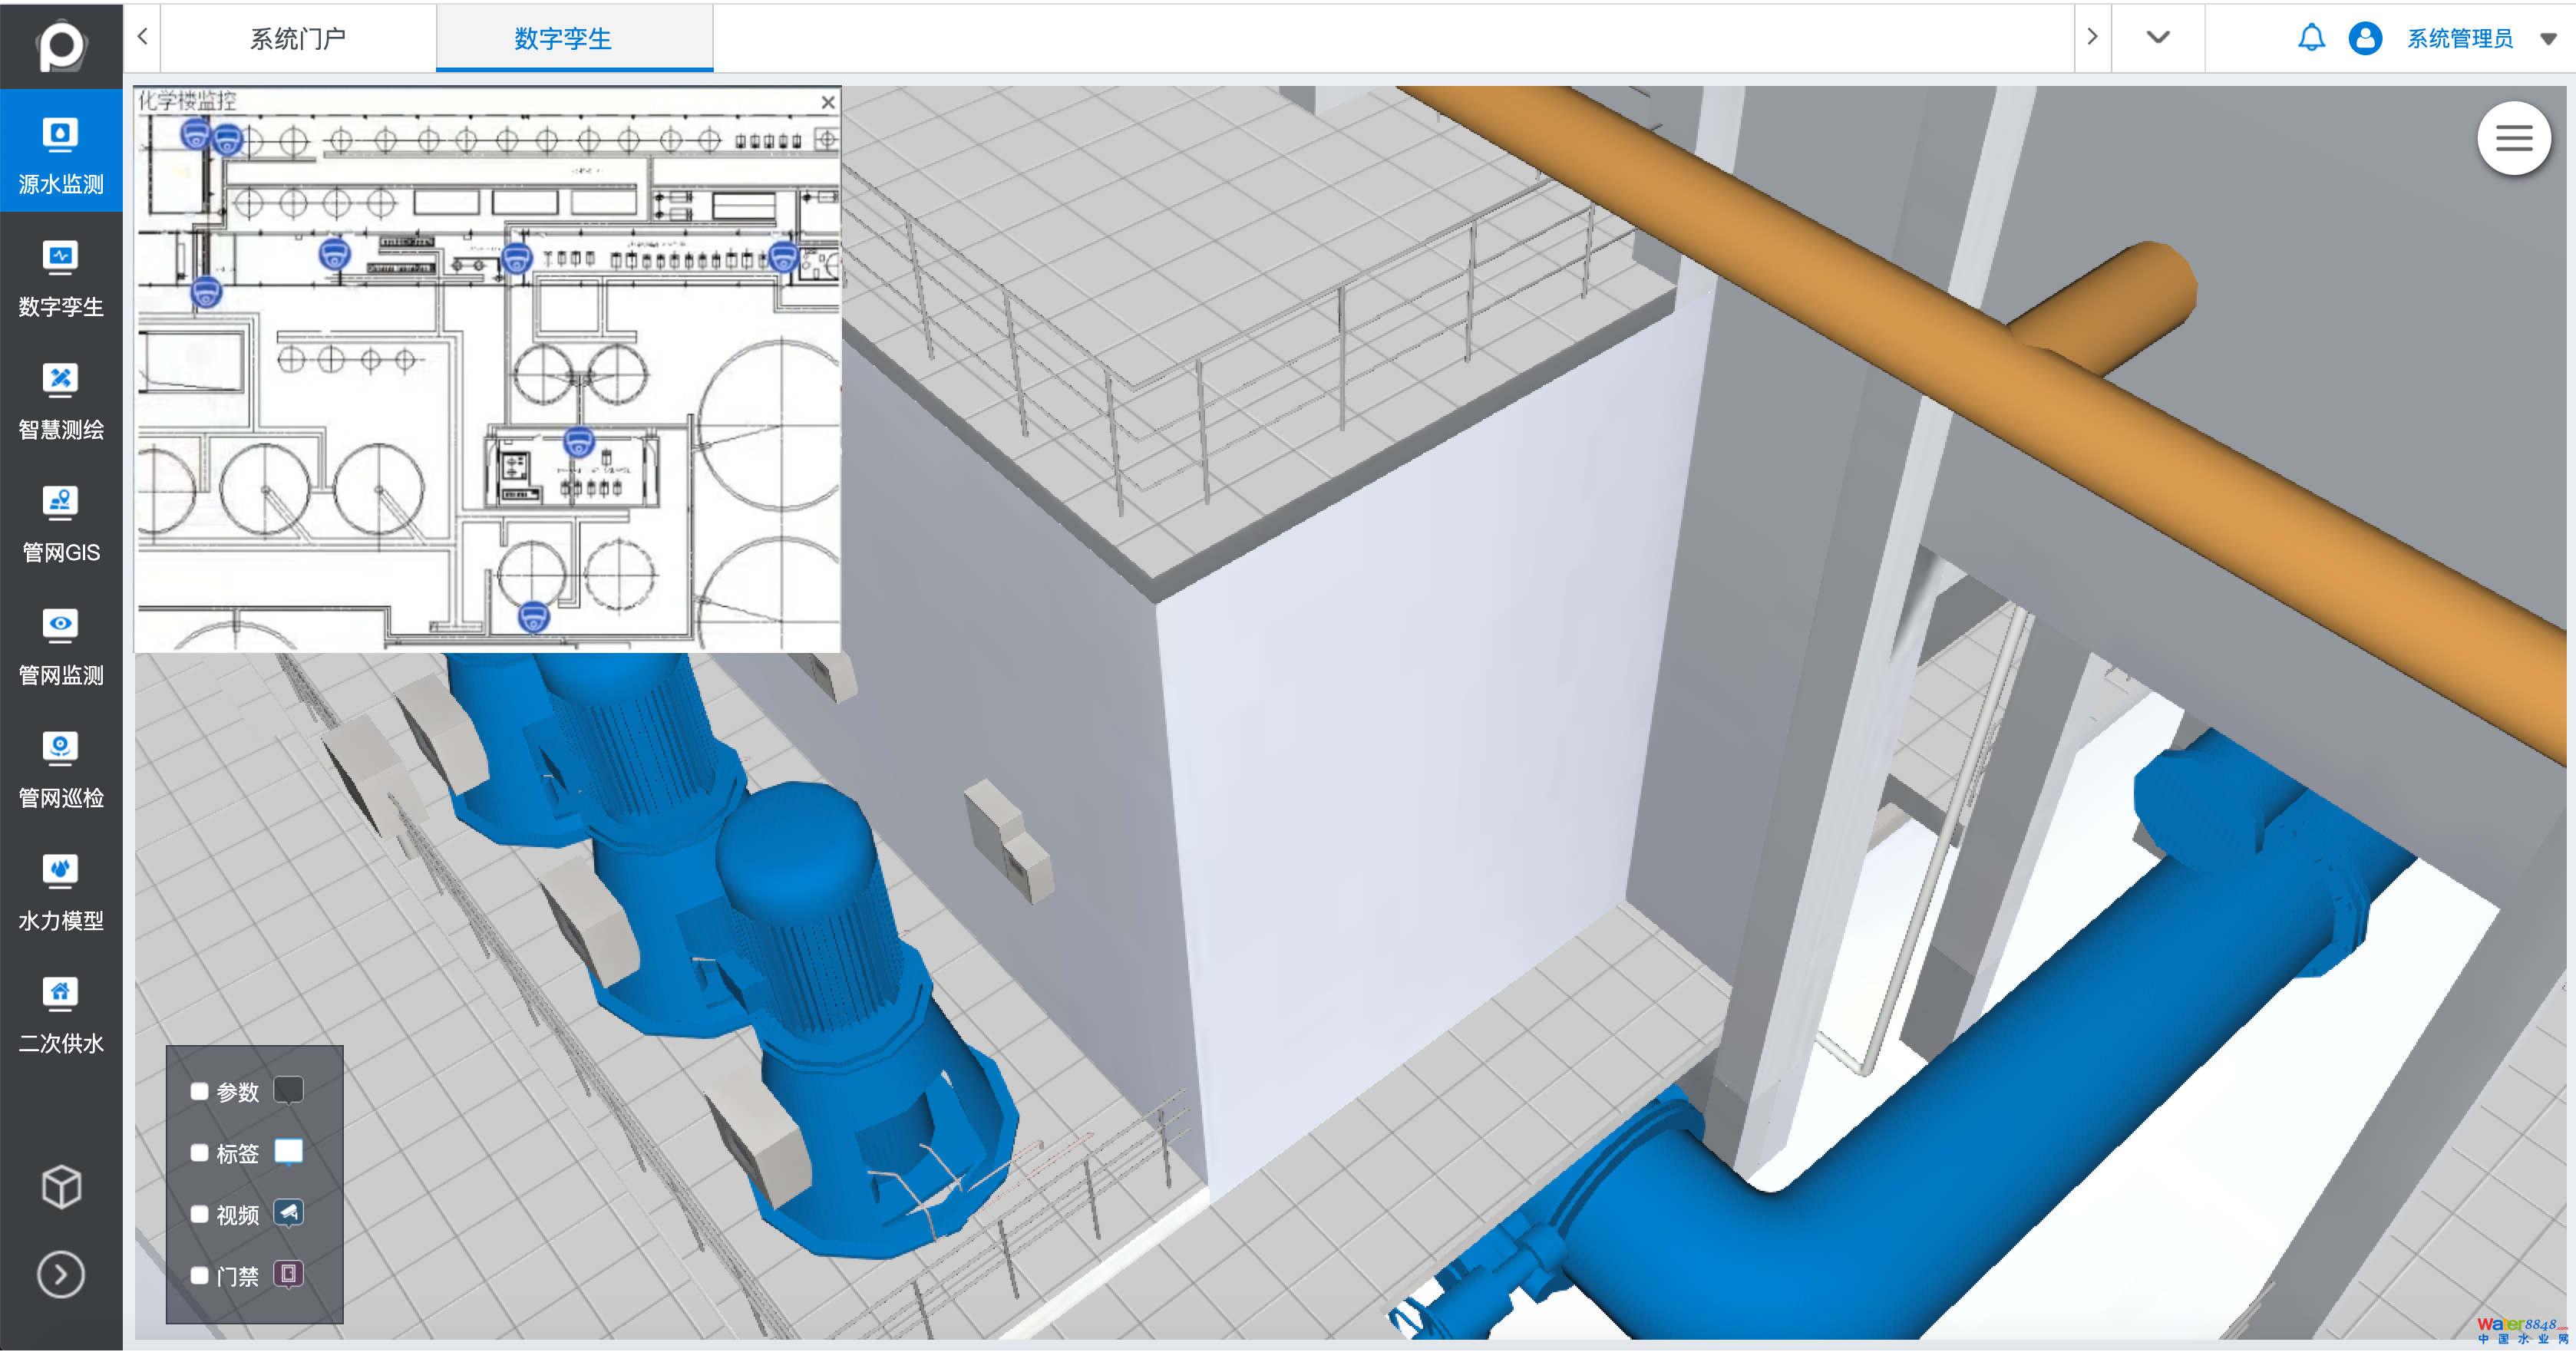The width and height of the screenshot is (2576, 1352).
Task: Expand the sidebar with bottom arrow
Action: [x=61, y=1274]
